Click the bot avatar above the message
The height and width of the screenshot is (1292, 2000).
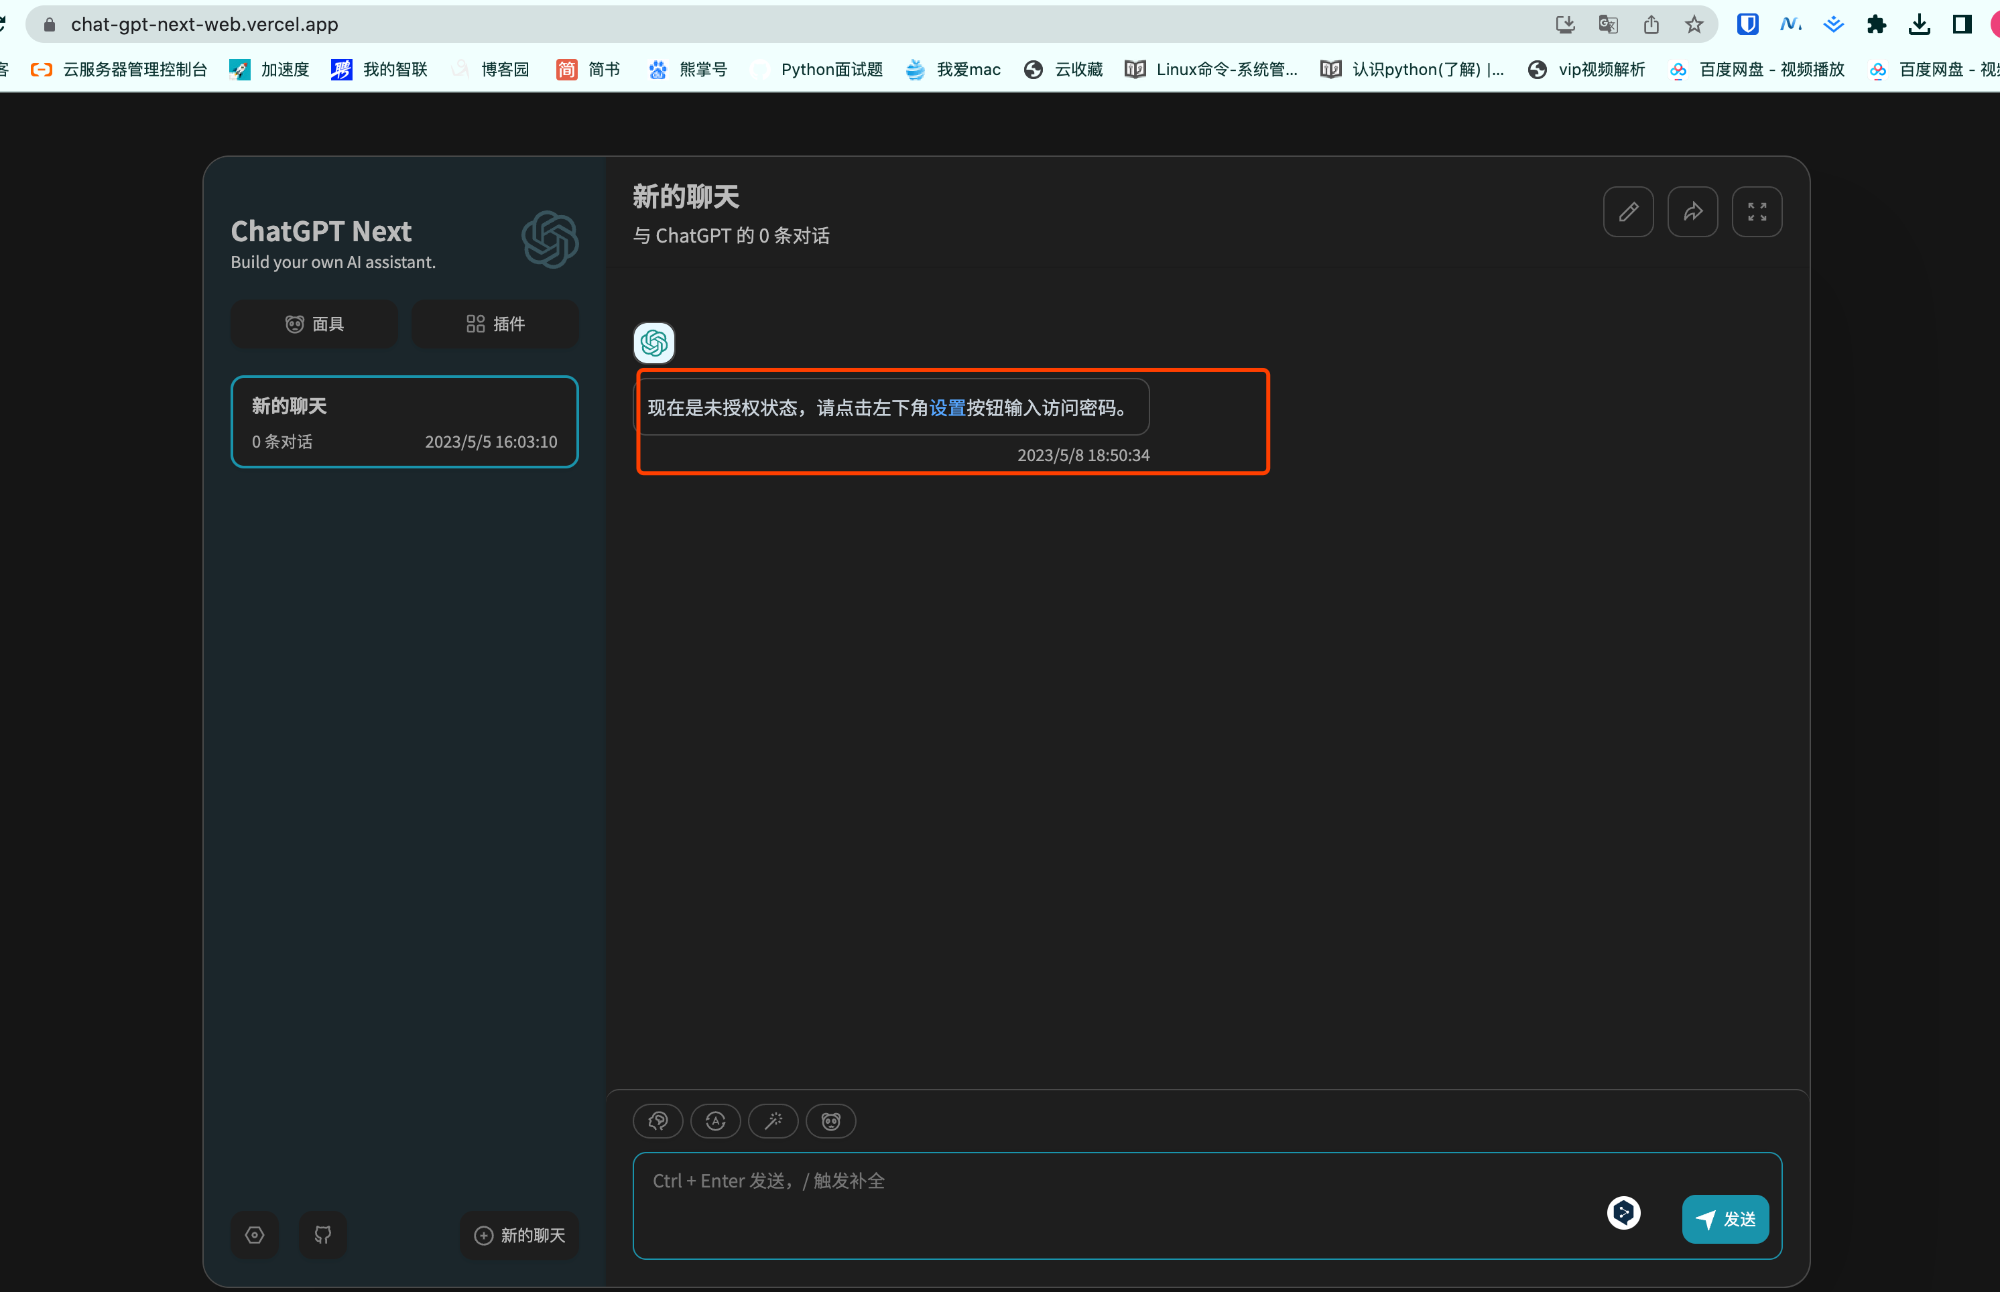point(654,343)
